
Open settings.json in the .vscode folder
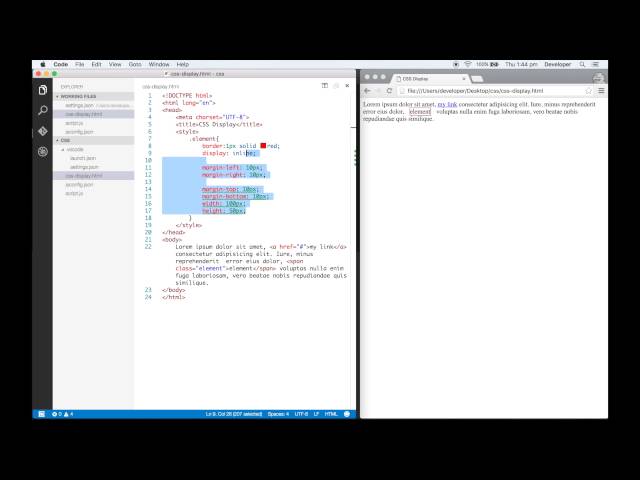[x=93, y=167]
